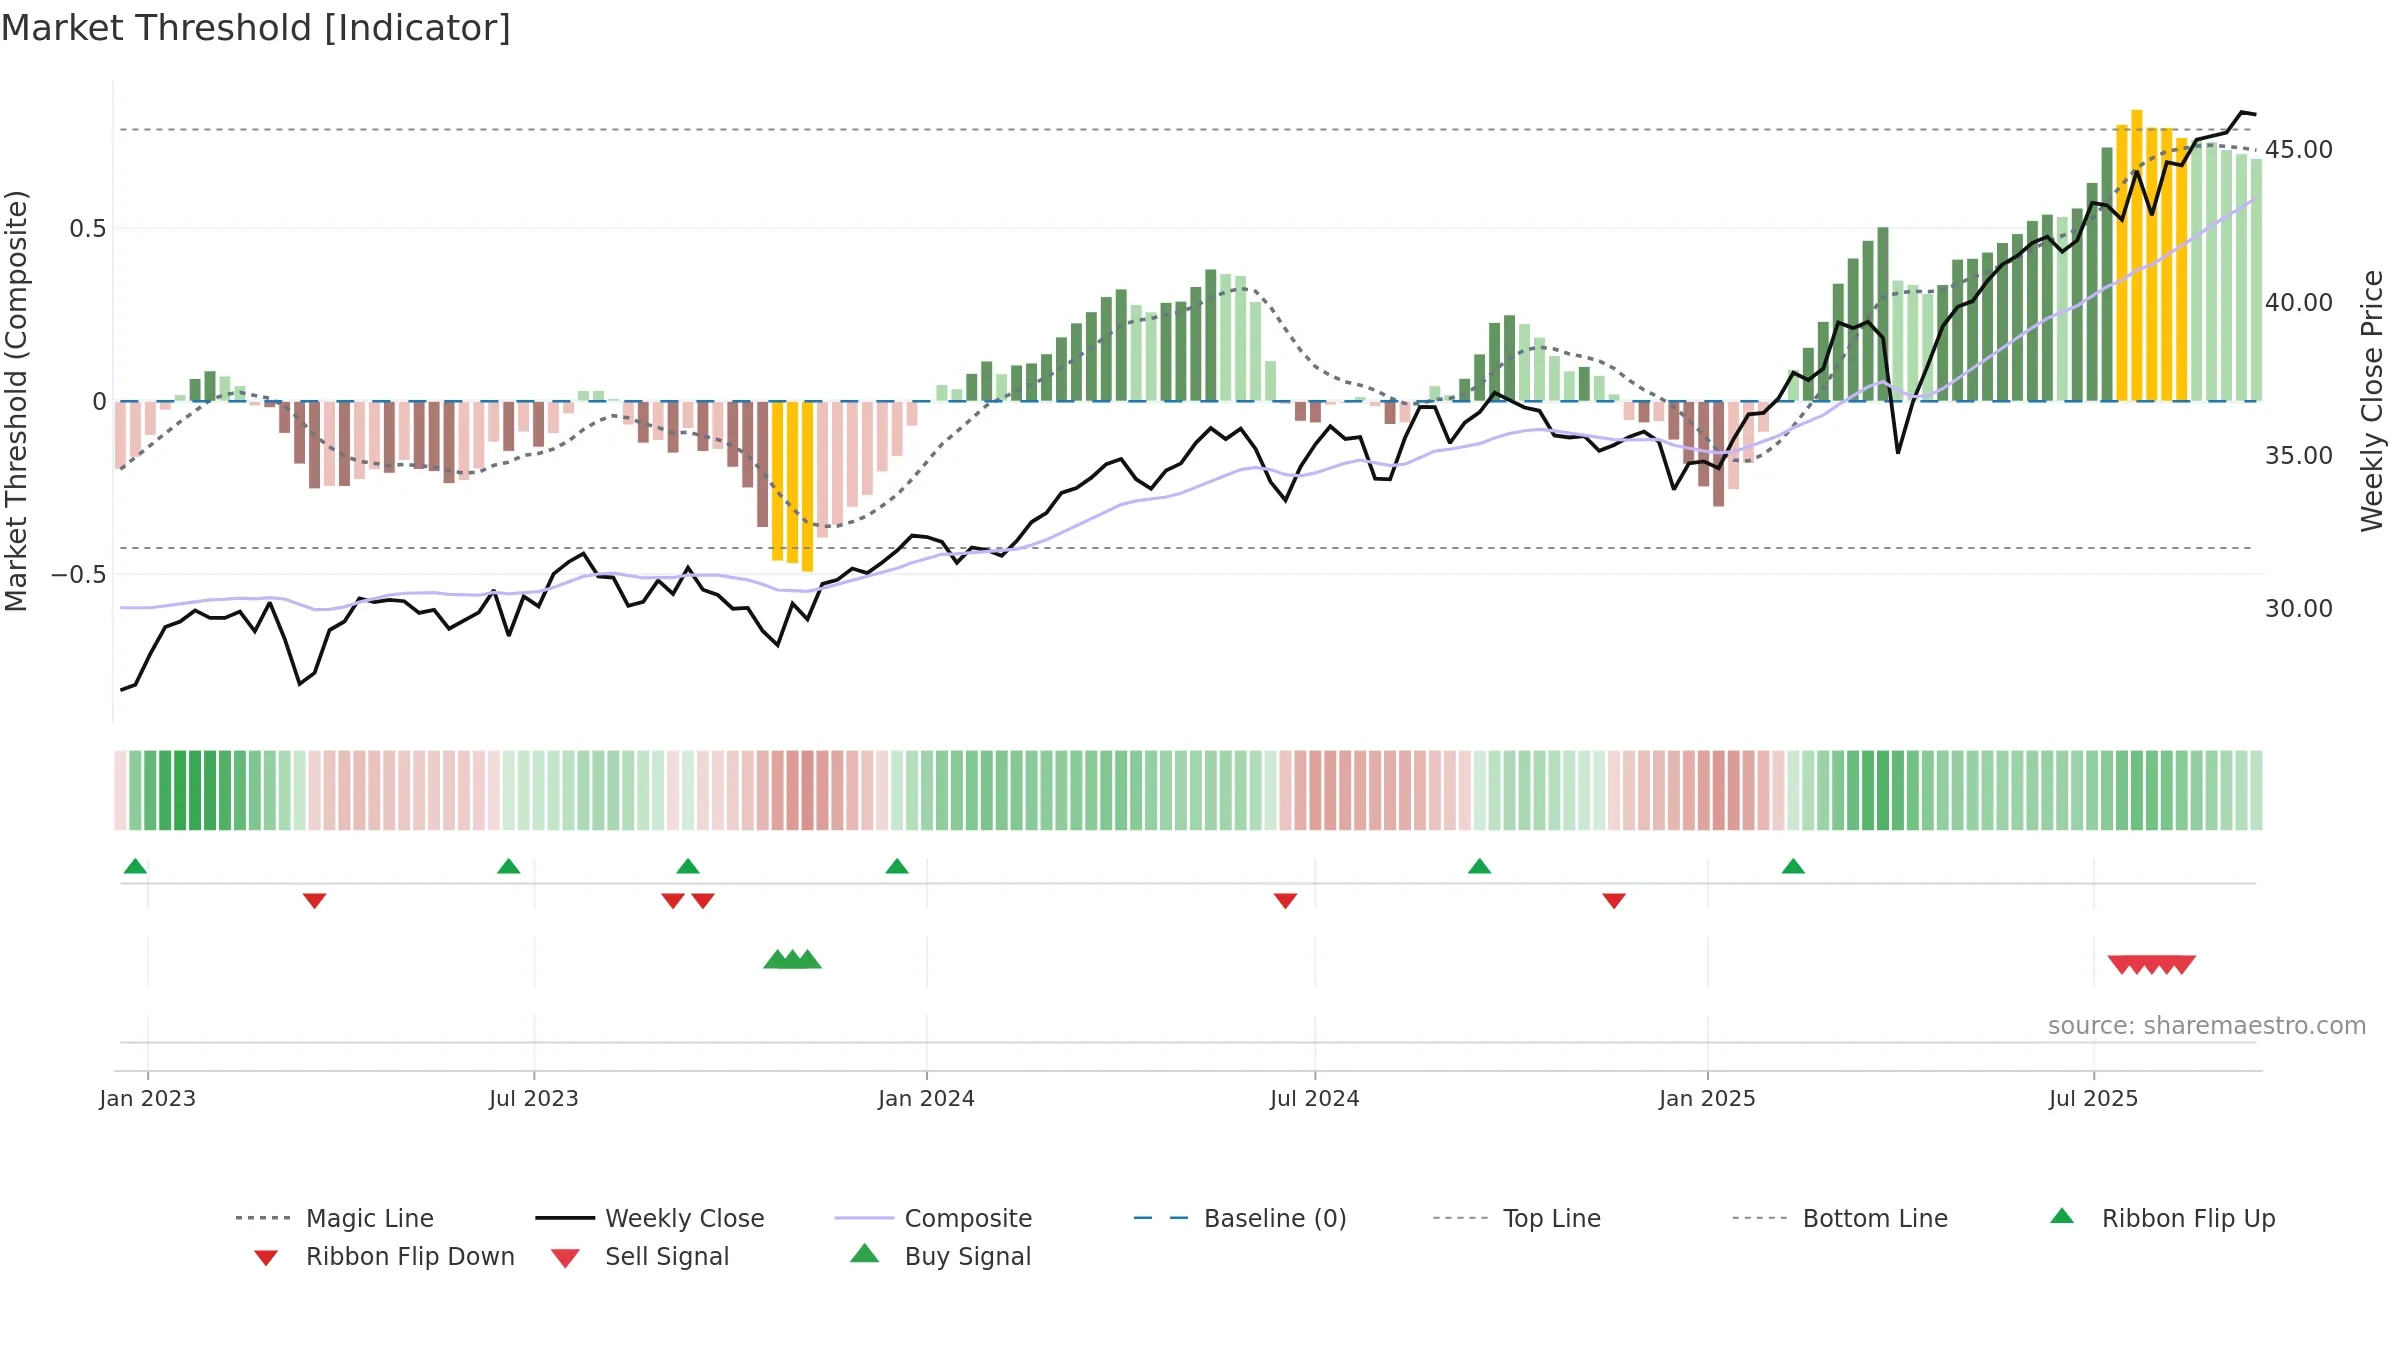
Task: Click the Weekly Close Price axis title
Action: coord(2372,401)
